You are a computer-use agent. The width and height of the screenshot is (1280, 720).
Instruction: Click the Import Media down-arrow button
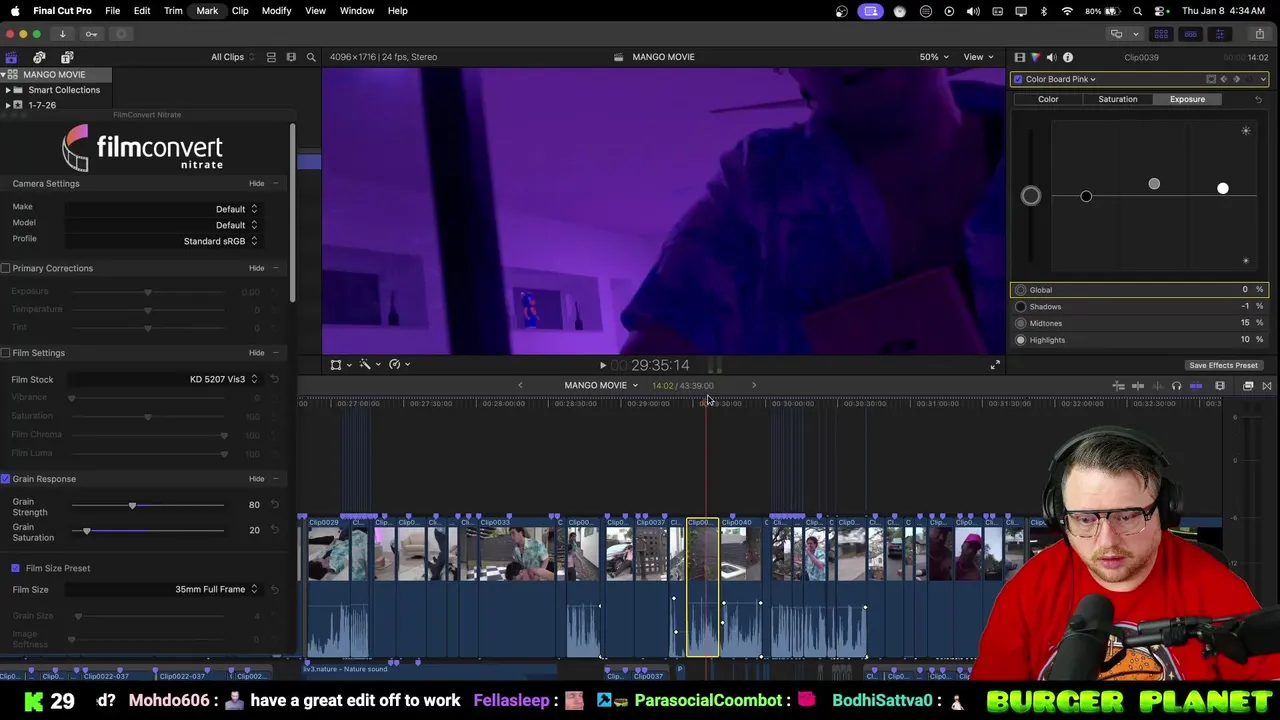click(x=62, y=34)
